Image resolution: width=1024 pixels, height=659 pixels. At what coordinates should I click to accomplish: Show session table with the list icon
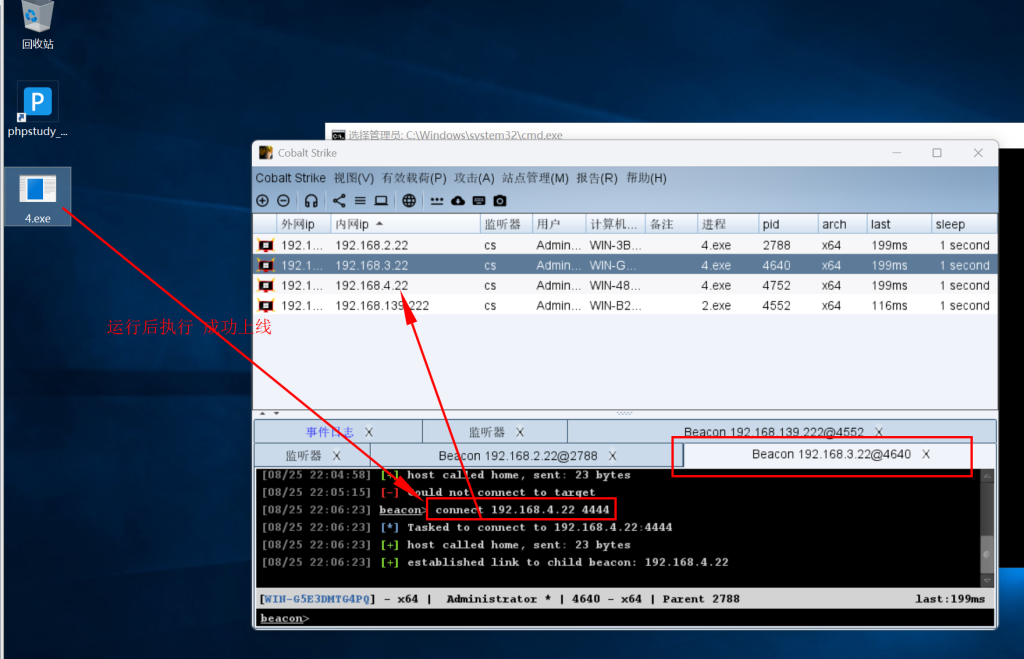(360, 201)
